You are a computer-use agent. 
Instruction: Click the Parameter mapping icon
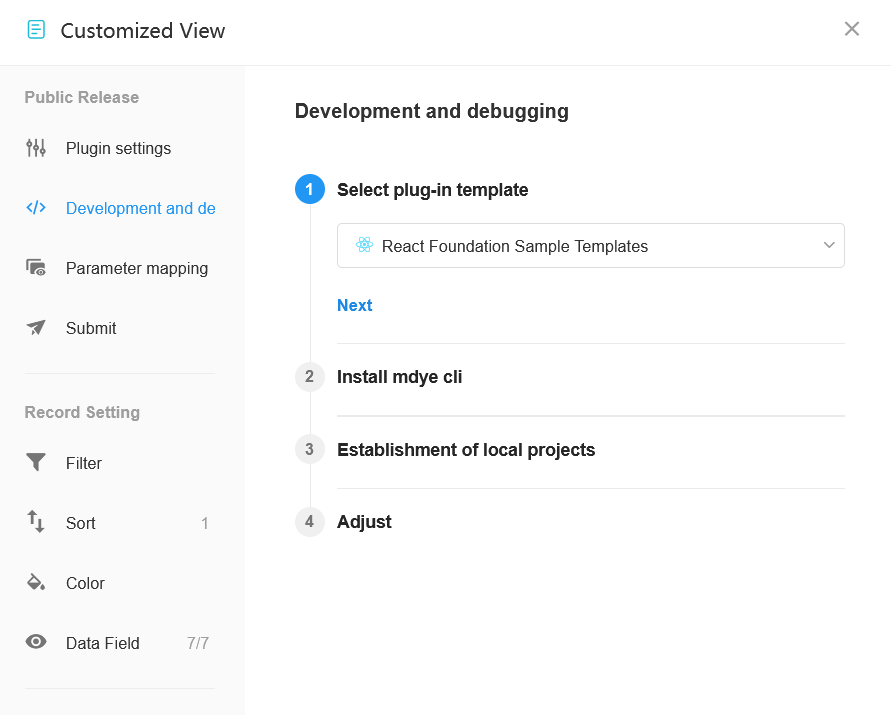pos(36,268)
